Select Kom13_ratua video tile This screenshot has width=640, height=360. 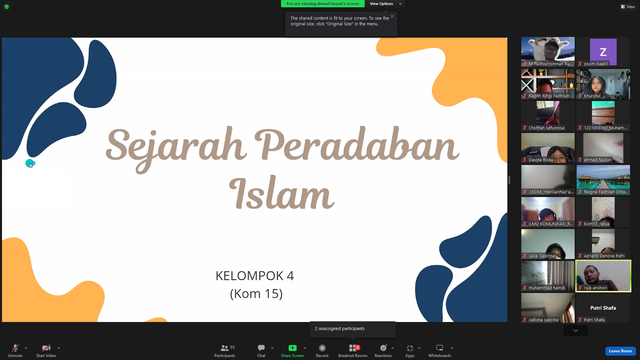pos(603,212)
